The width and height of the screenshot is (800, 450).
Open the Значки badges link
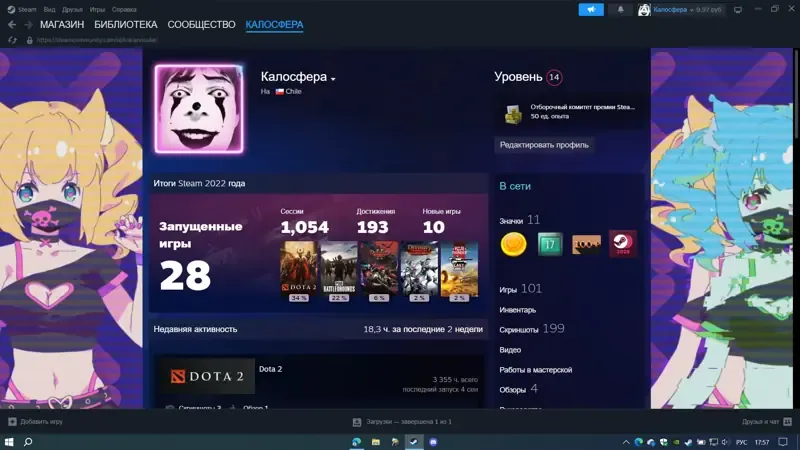coord(519,220)
